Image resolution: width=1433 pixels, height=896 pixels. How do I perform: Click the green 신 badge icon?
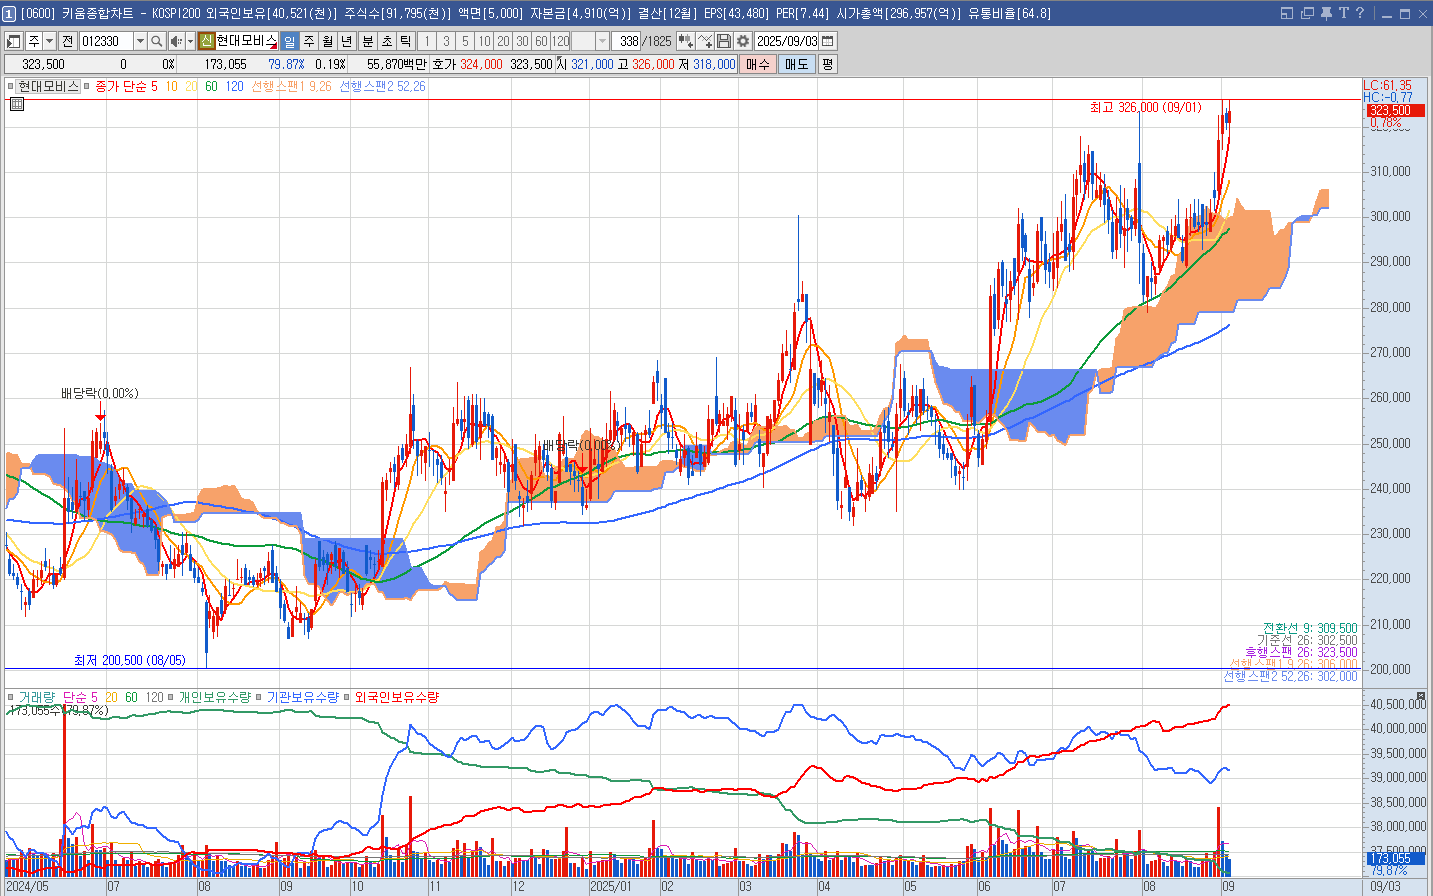pyautogui.click(x=206, y=41)
